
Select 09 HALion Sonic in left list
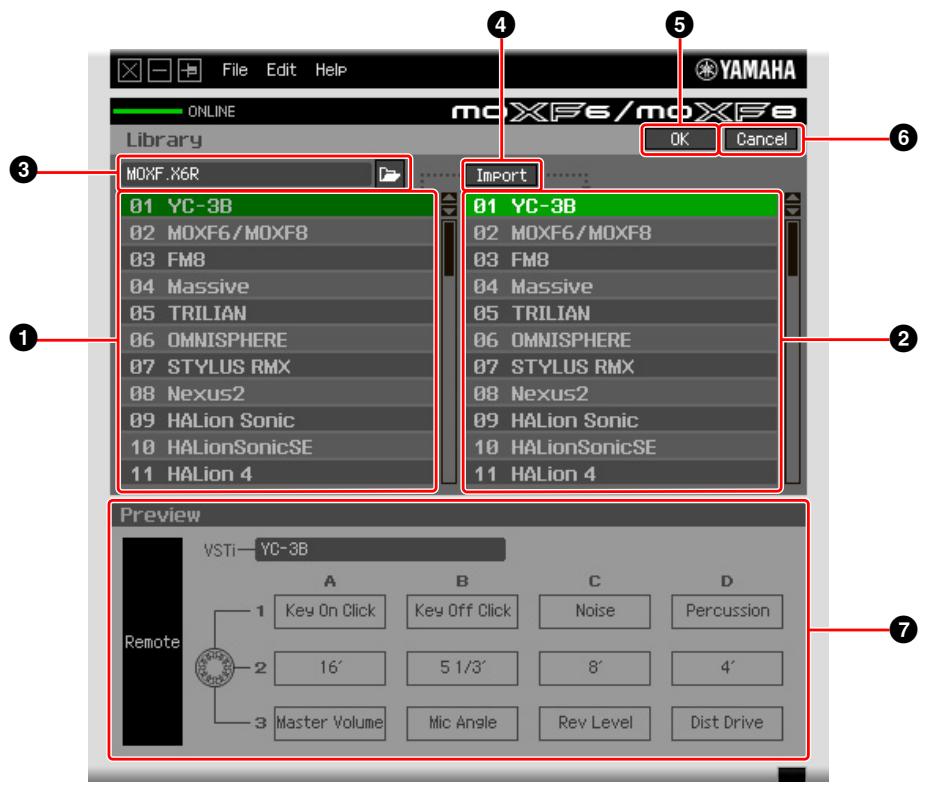277,420
